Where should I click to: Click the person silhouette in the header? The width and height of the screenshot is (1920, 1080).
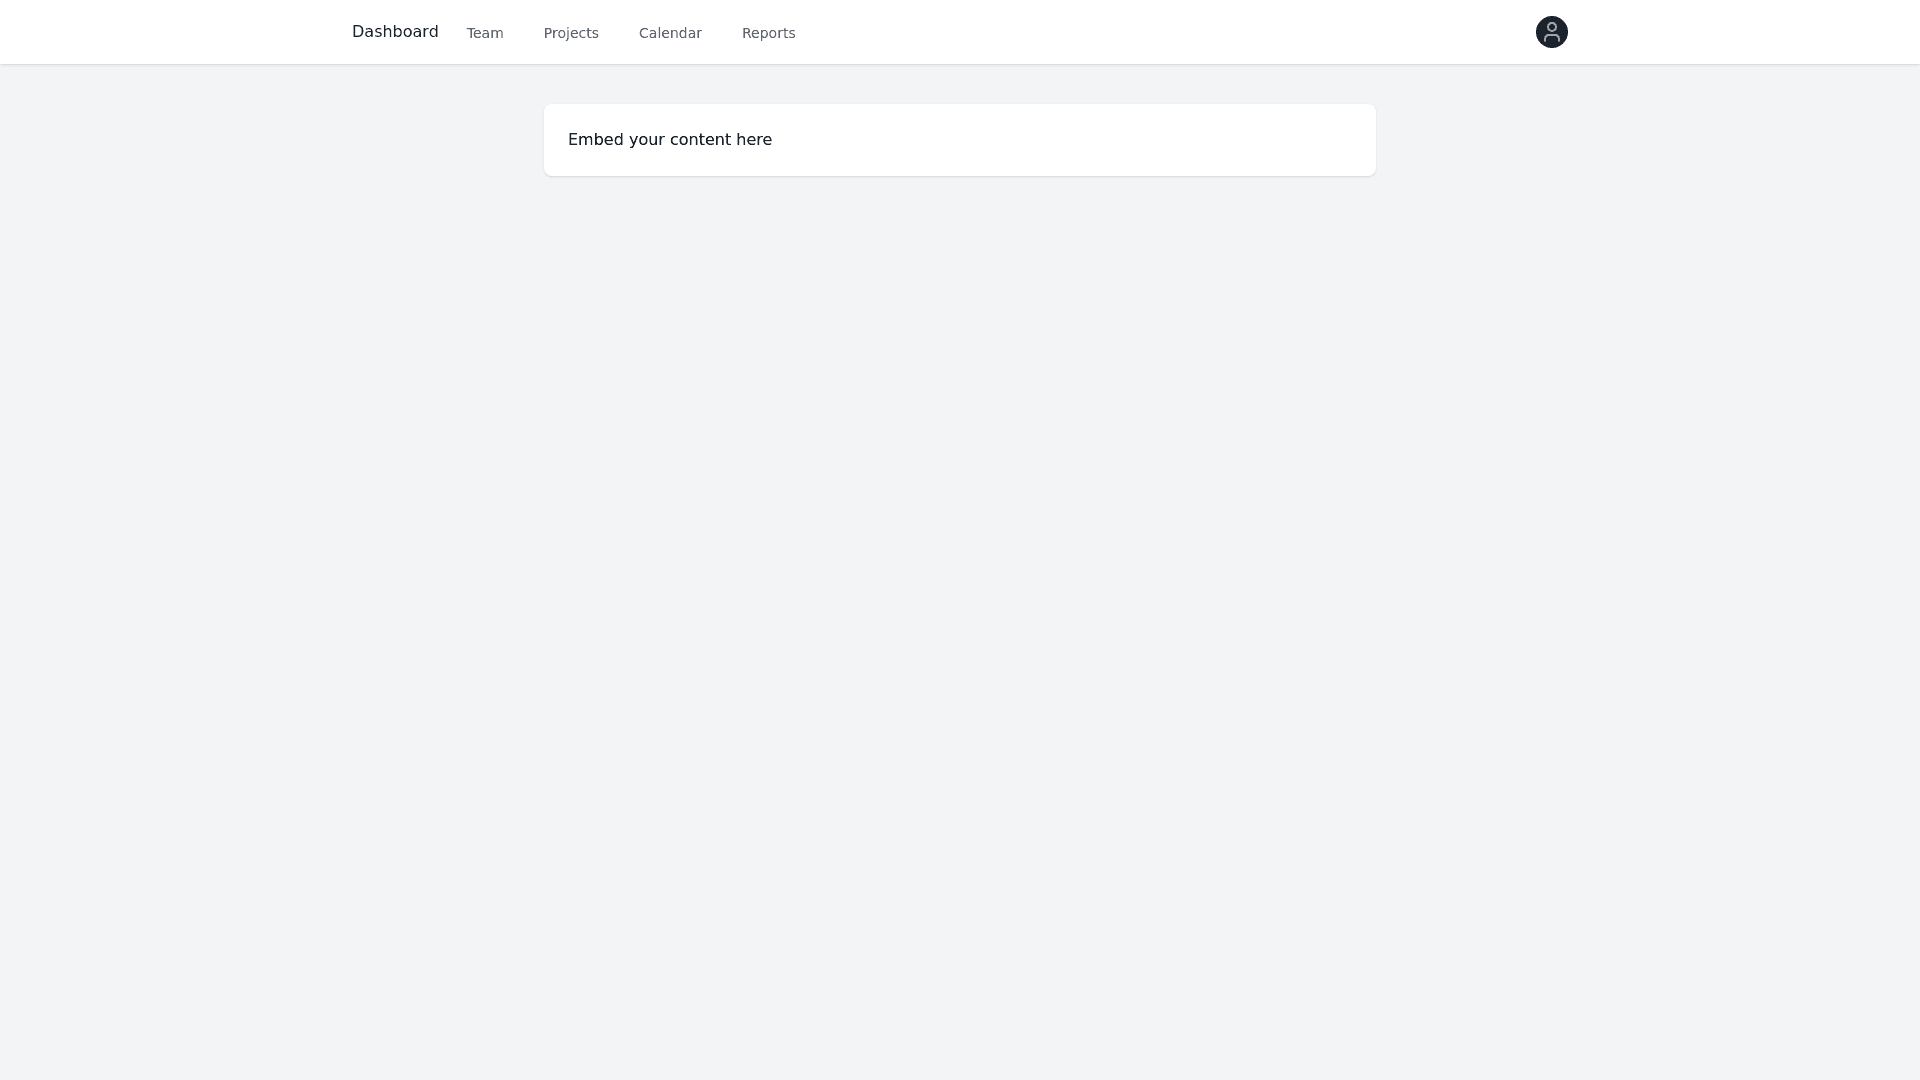coord(1551,32)
